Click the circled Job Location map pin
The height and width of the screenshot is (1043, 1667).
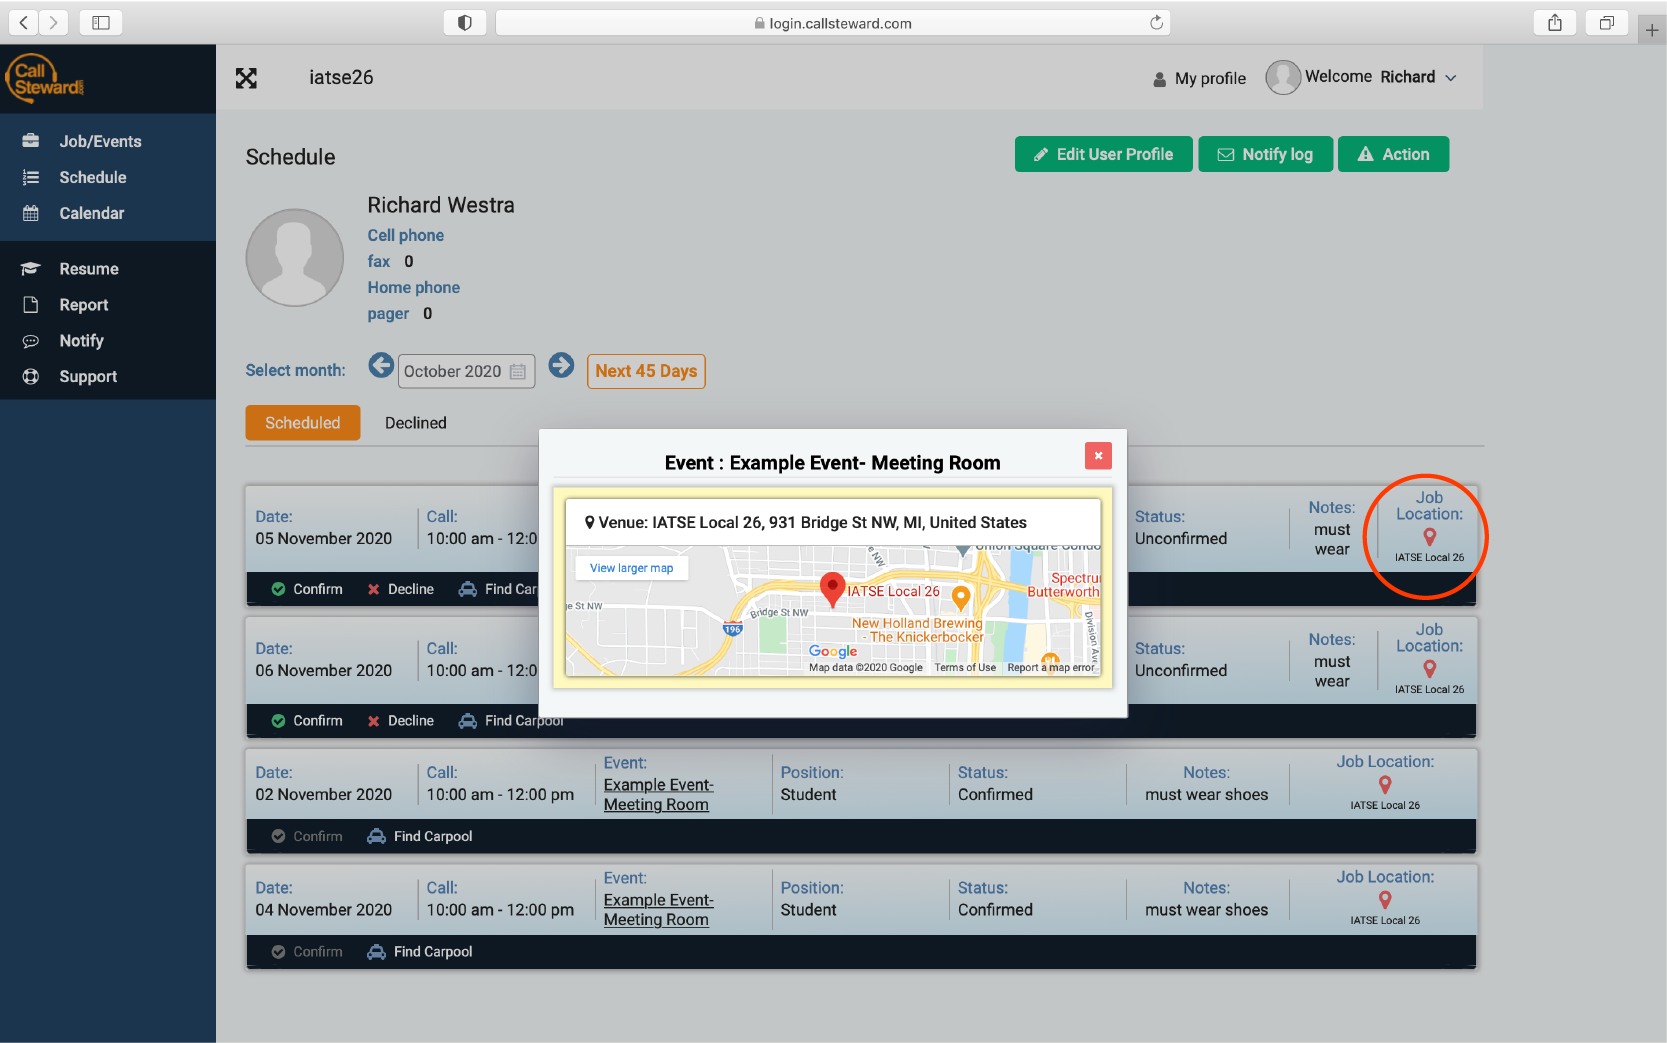click(1429, 537)
